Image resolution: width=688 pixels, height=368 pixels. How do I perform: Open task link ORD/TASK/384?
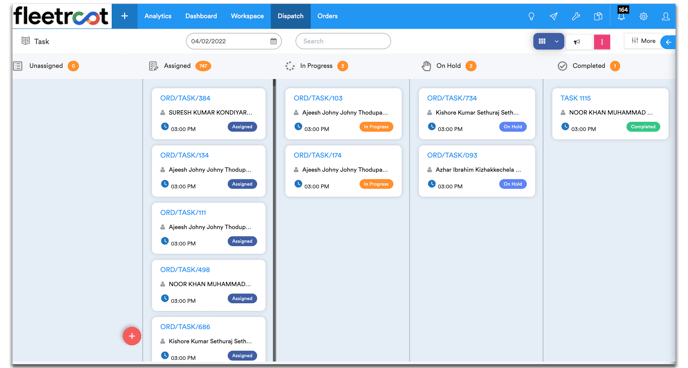[185, 98]
